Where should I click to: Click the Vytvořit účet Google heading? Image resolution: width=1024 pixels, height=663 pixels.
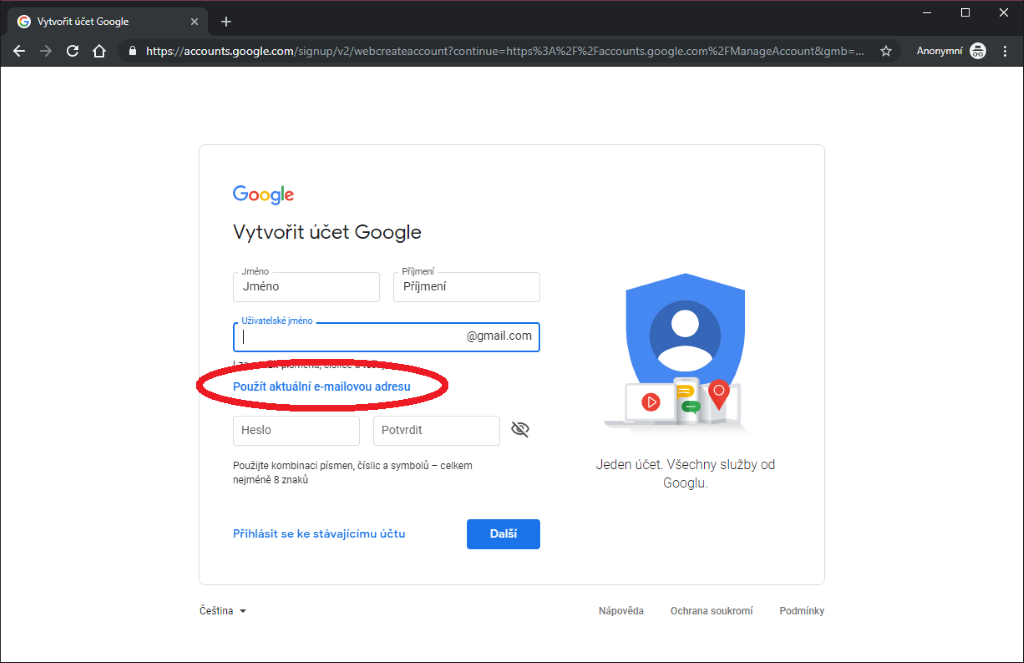pos(327,232)
